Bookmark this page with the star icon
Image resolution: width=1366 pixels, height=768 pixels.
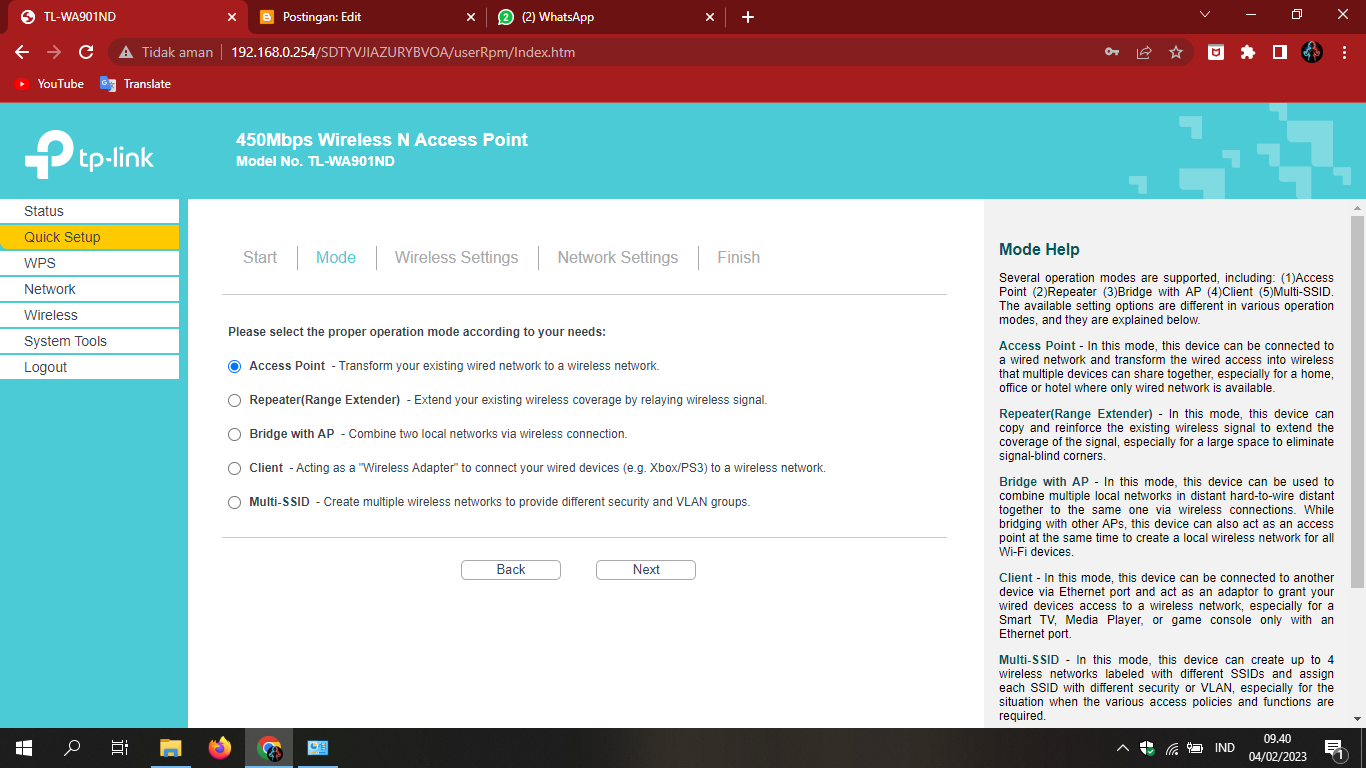coord(1176,52)
